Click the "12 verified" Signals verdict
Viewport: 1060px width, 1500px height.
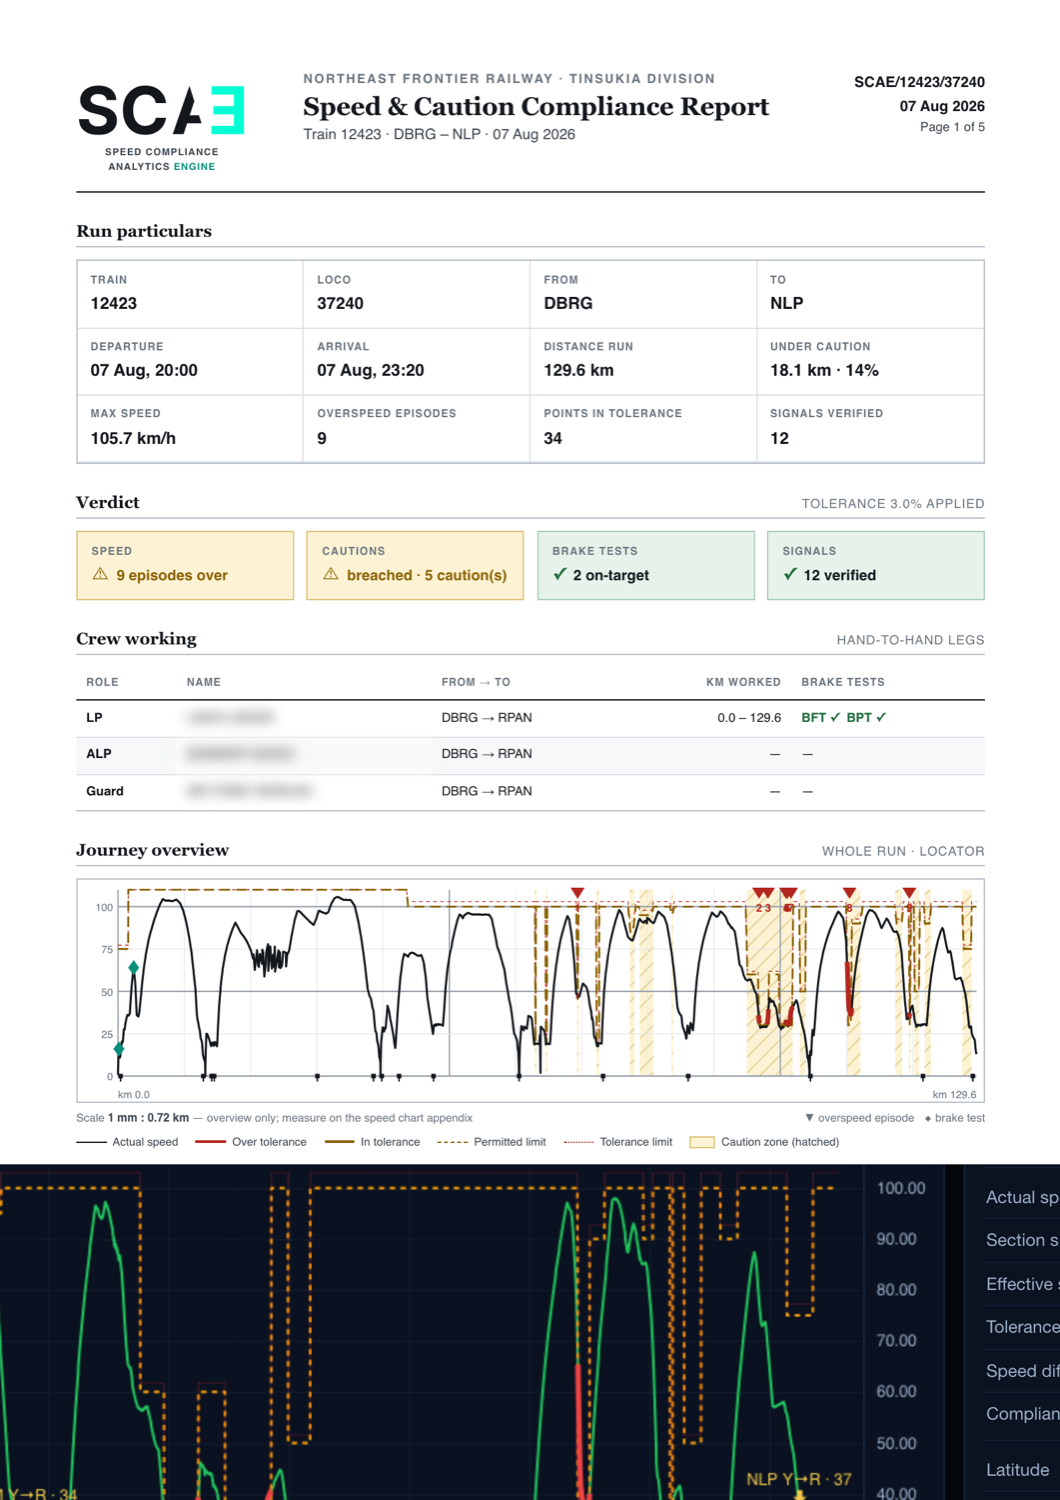point(840,575)
